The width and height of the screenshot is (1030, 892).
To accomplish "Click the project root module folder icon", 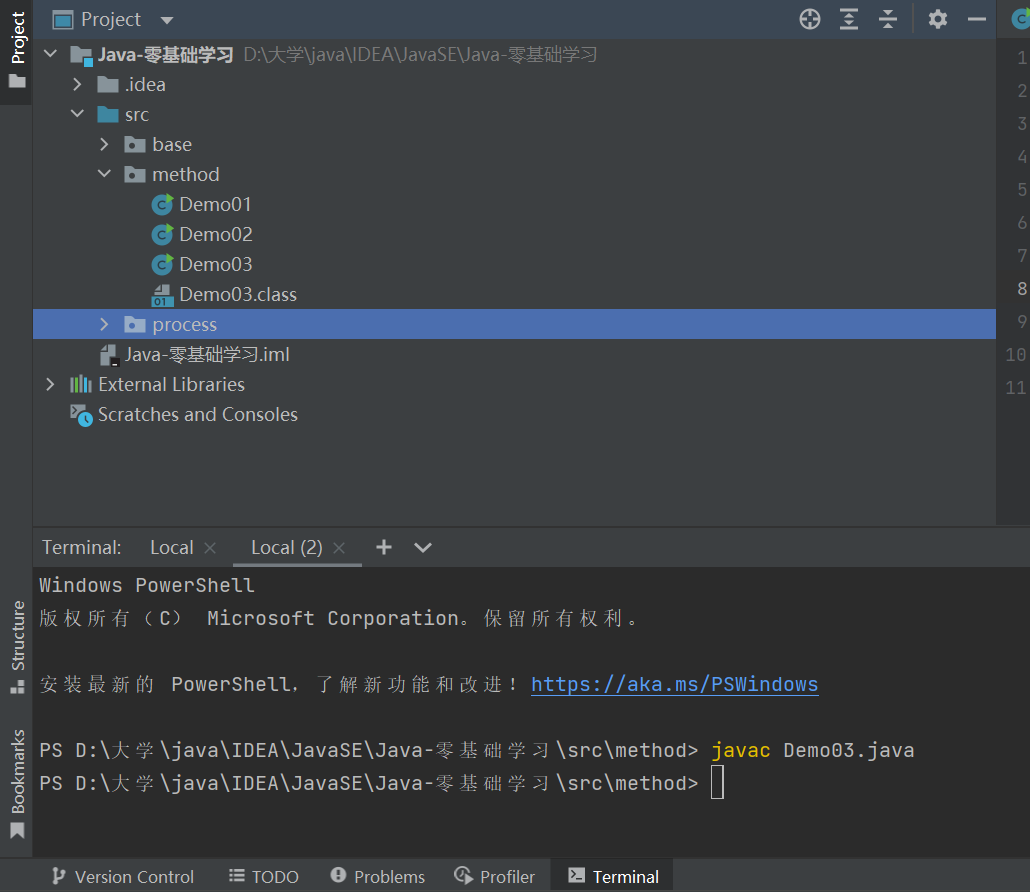I will click(x=81, y=55).
